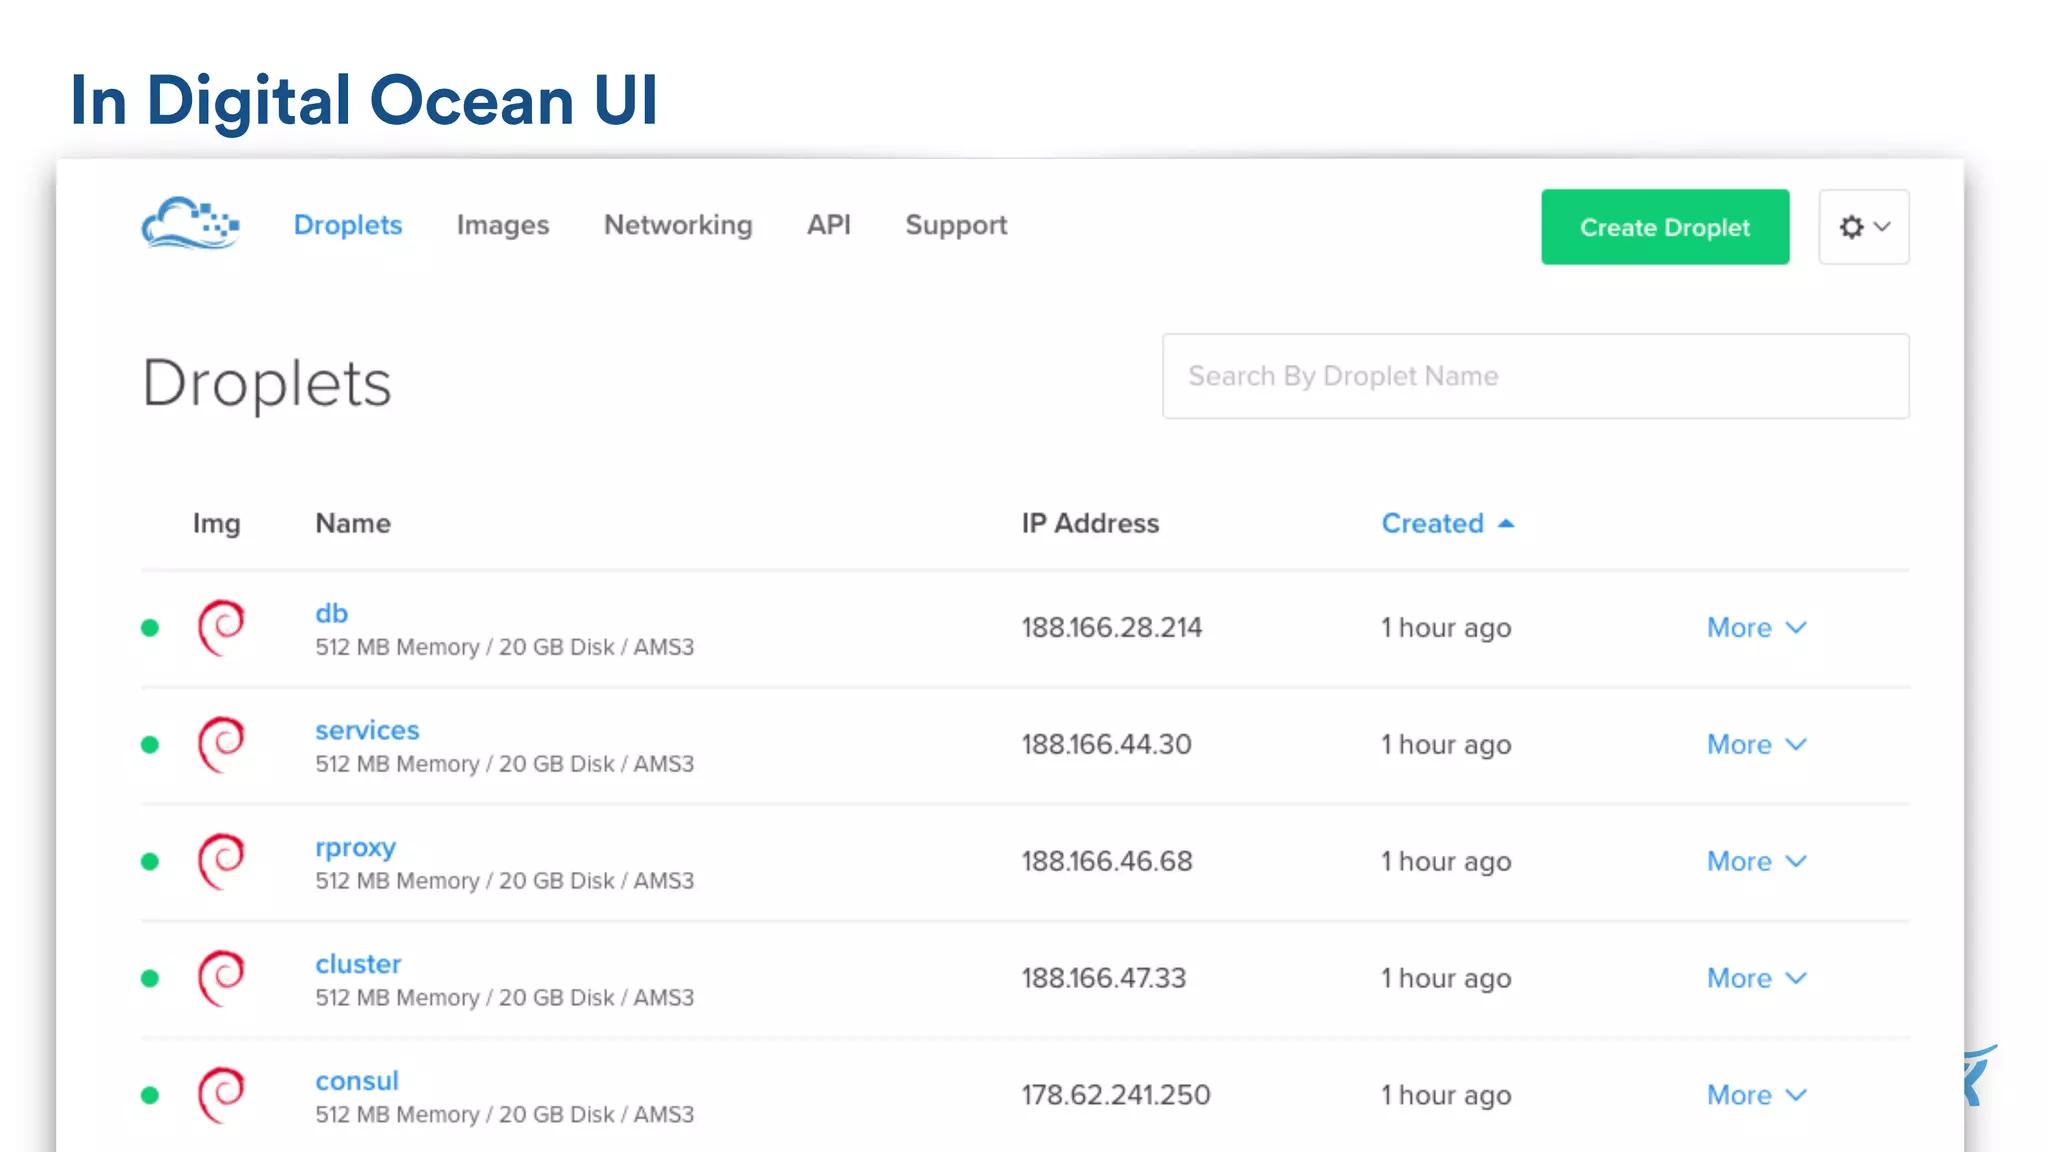This screenshot has width=2048, height=1152.
Task: Select IP address 178.62.241.250
Action: click(1116, 1096)
